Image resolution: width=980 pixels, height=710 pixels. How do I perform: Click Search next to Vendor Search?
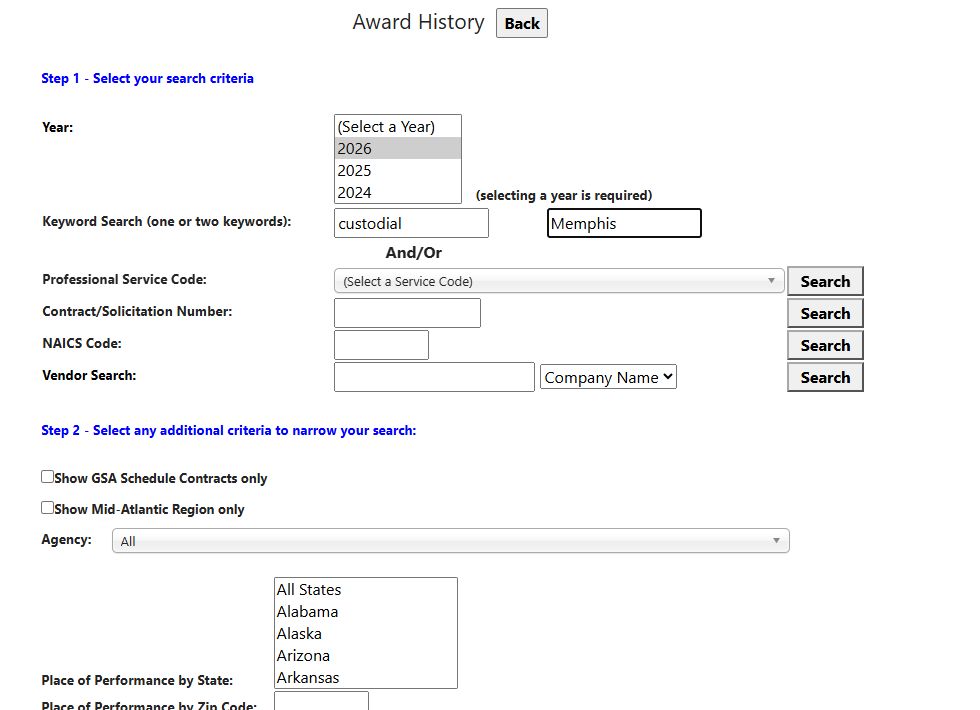(x=825, y=377)
